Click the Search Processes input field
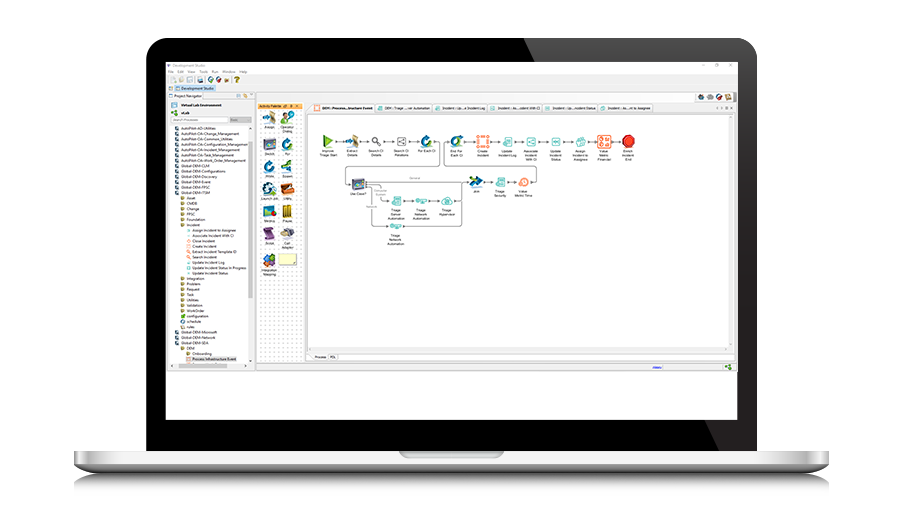 point(200,120)
